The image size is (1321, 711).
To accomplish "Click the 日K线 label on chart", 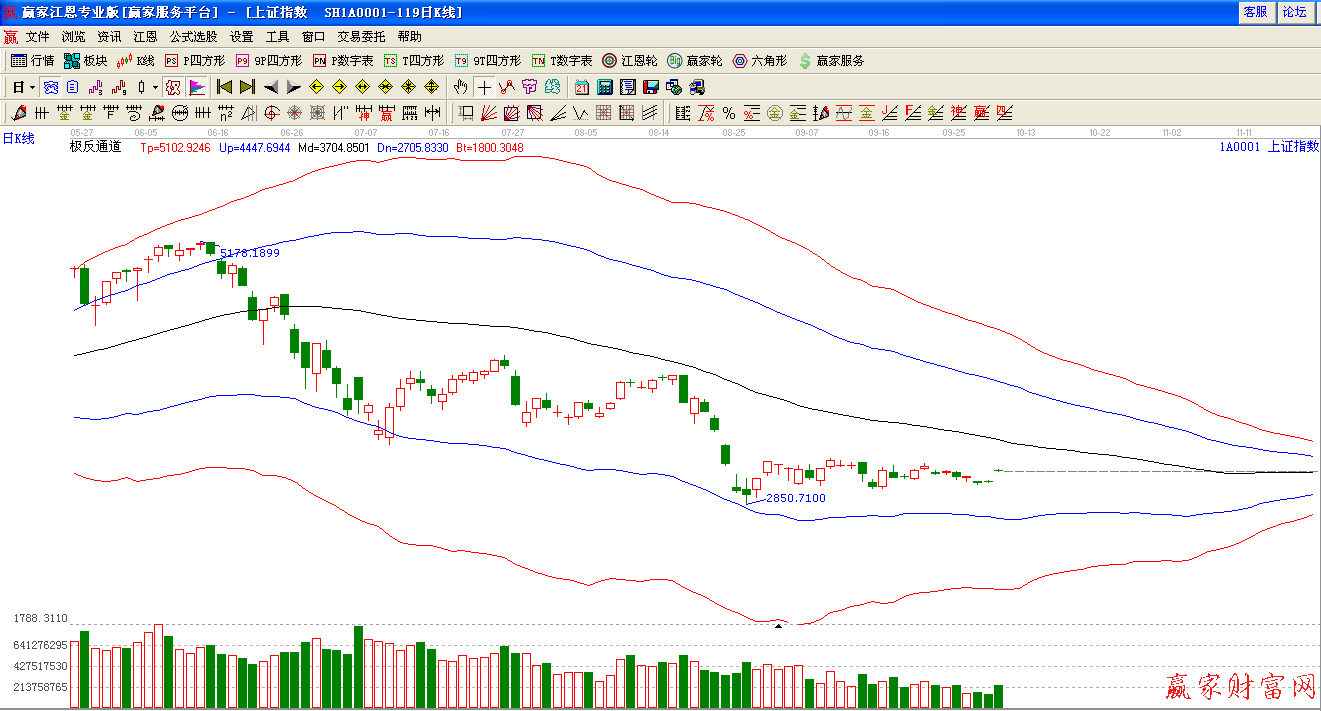I will 18,139.
